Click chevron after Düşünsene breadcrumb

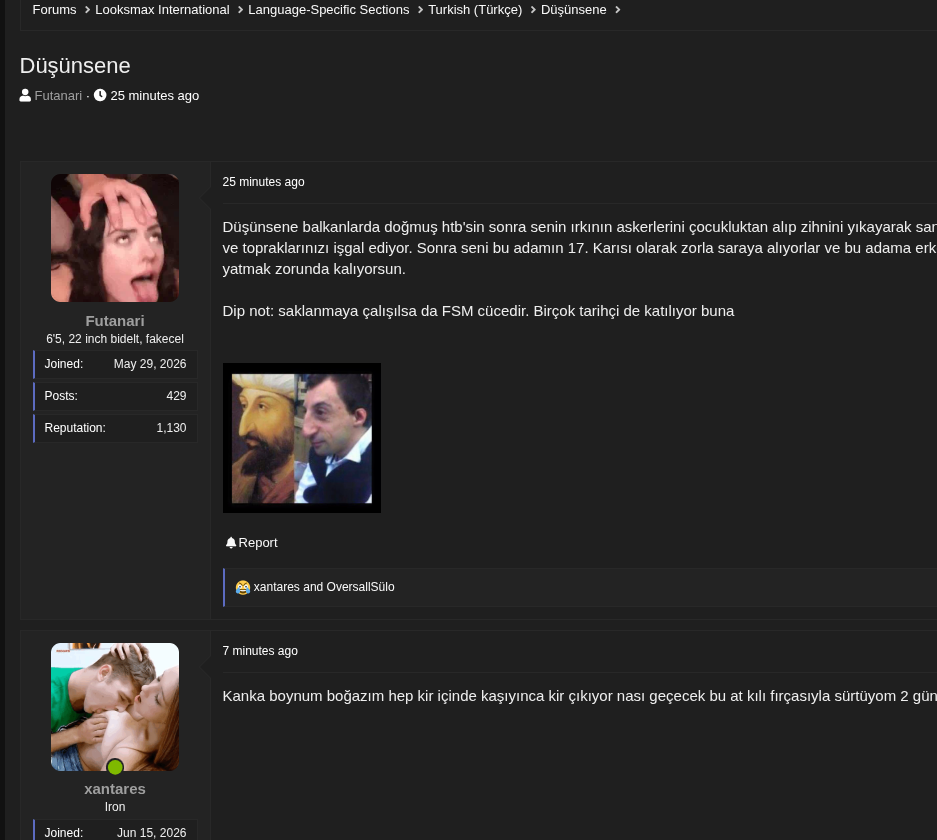tap(617, 10)
